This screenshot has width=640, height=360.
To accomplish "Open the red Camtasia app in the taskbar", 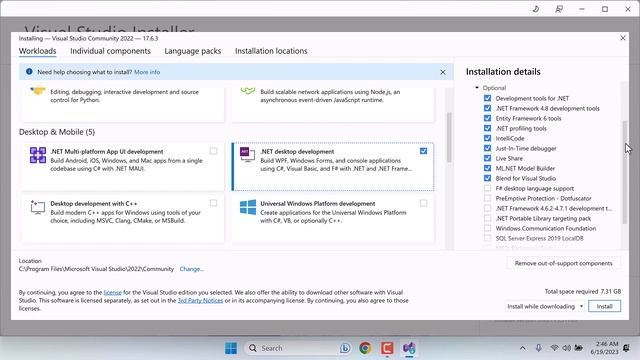I will tap(387, 348).
